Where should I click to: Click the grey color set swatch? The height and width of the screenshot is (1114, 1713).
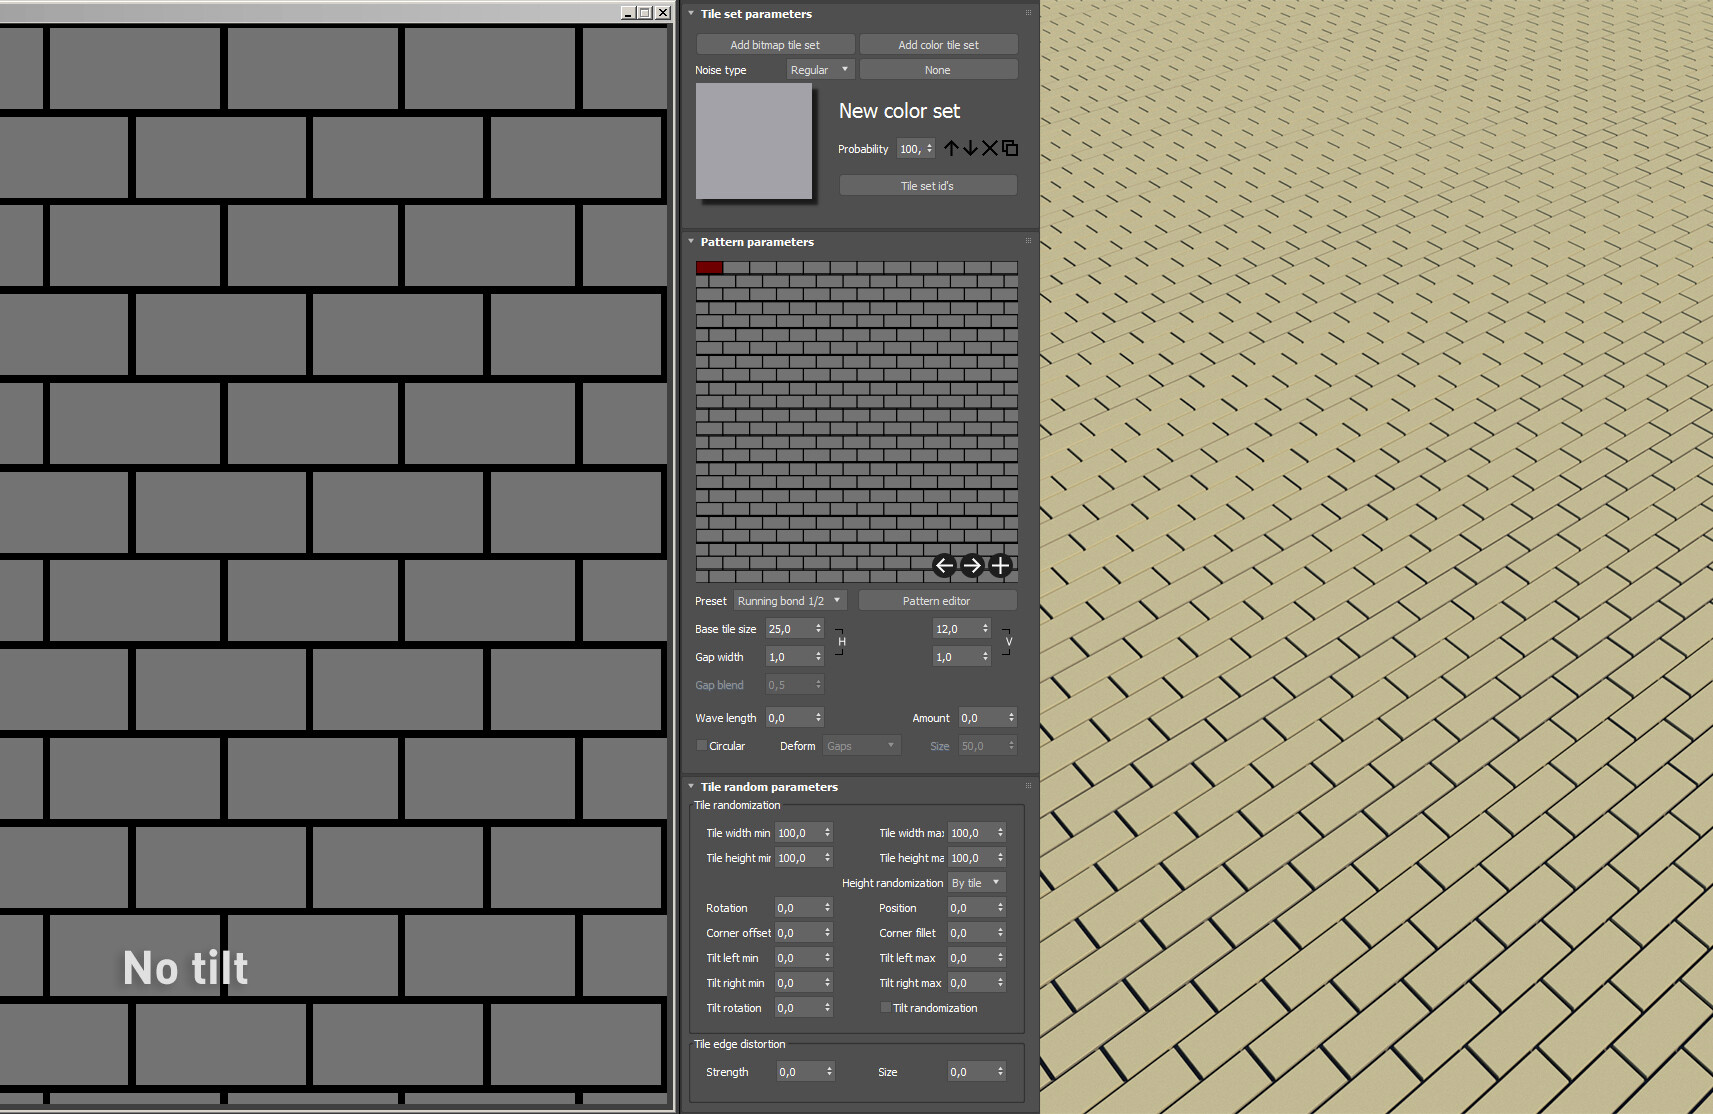click(754, 142)
